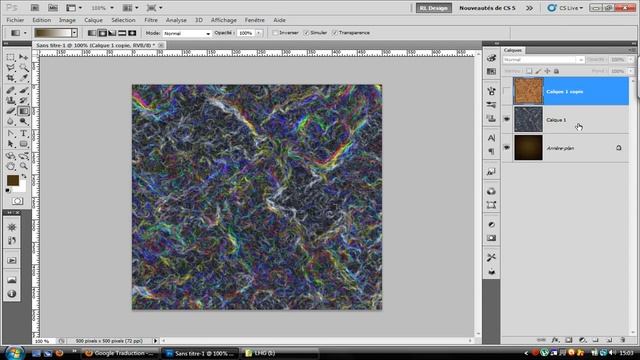Open the Edition menu
Screen dimensions: 640x360
point(42,20)
